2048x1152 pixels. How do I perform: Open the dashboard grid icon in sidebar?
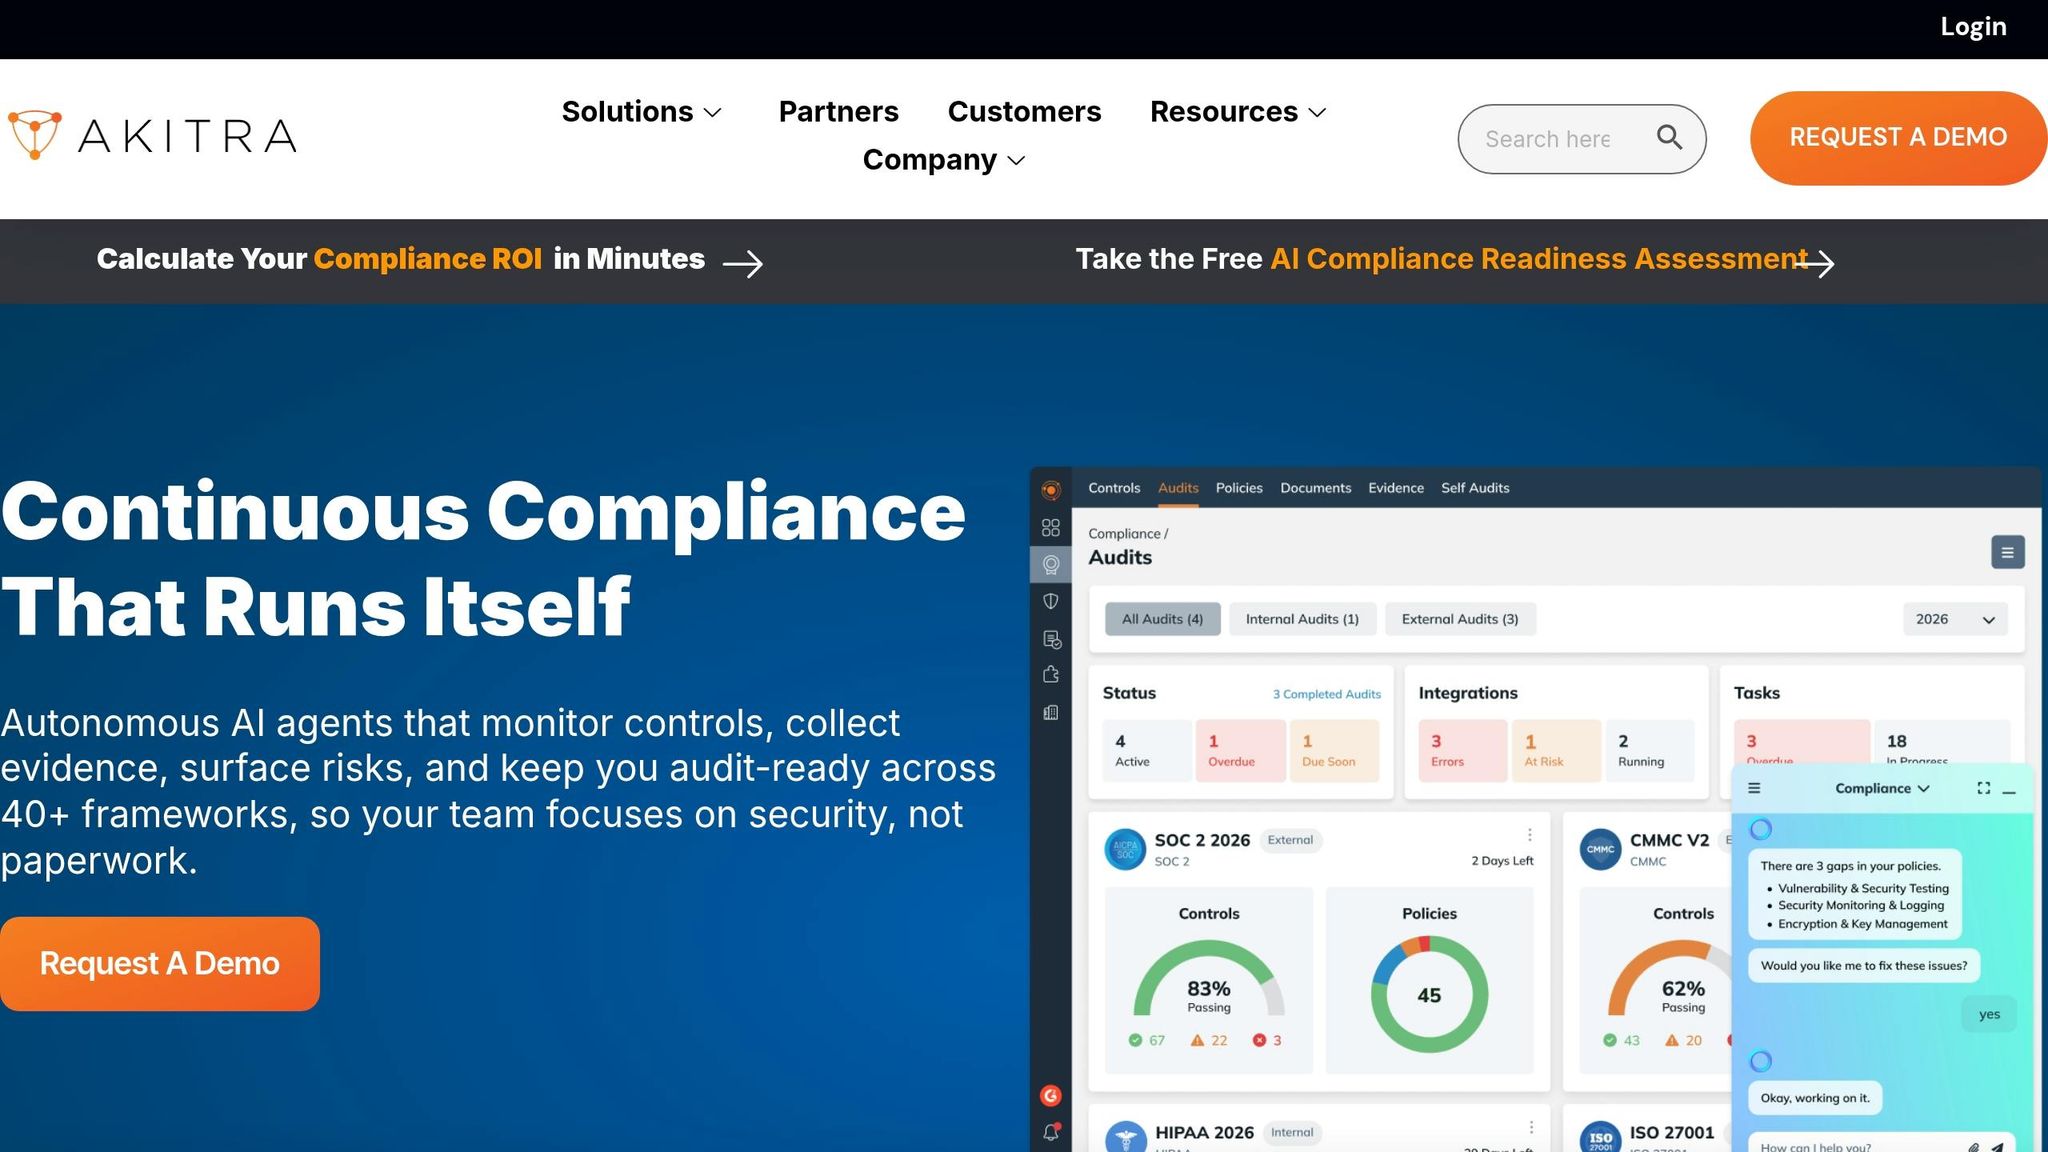point(1051,527)
